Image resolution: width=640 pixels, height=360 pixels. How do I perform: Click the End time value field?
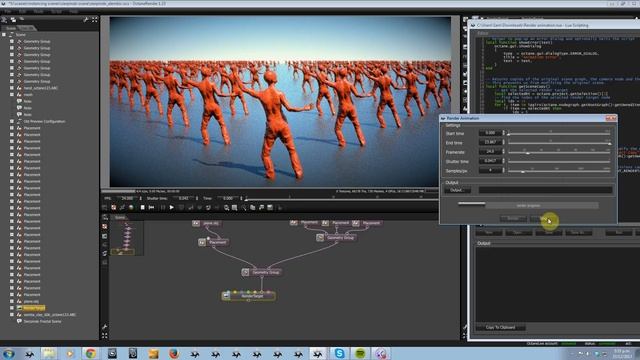[x=490, y=142]
